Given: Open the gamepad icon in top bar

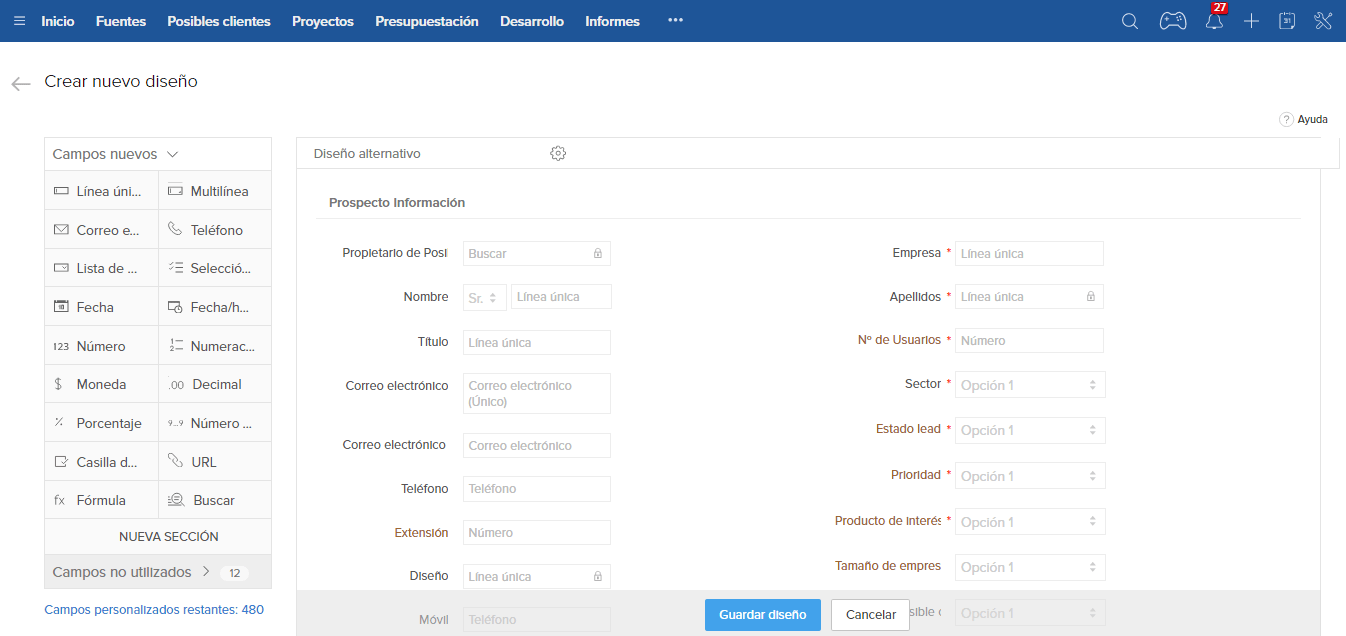Looking at the screenshot, I should [x=1172, y=21].
